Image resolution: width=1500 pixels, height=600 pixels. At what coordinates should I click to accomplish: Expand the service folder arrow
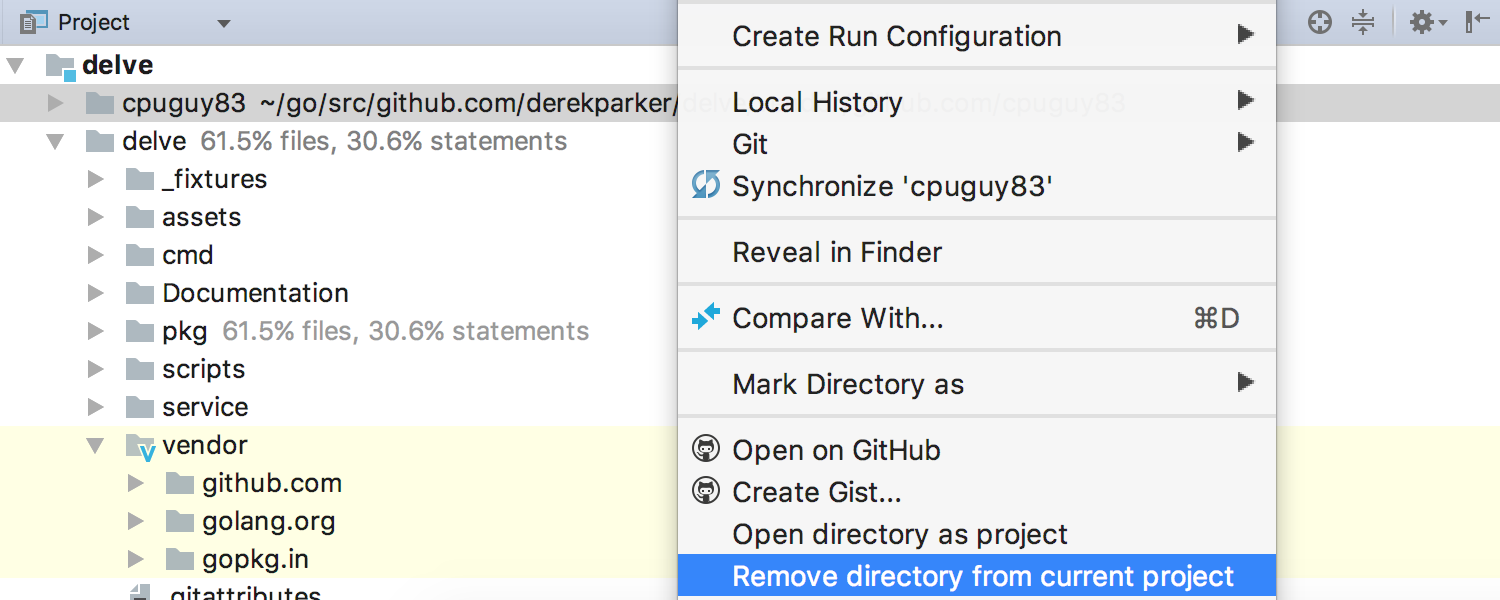[96, 408]
